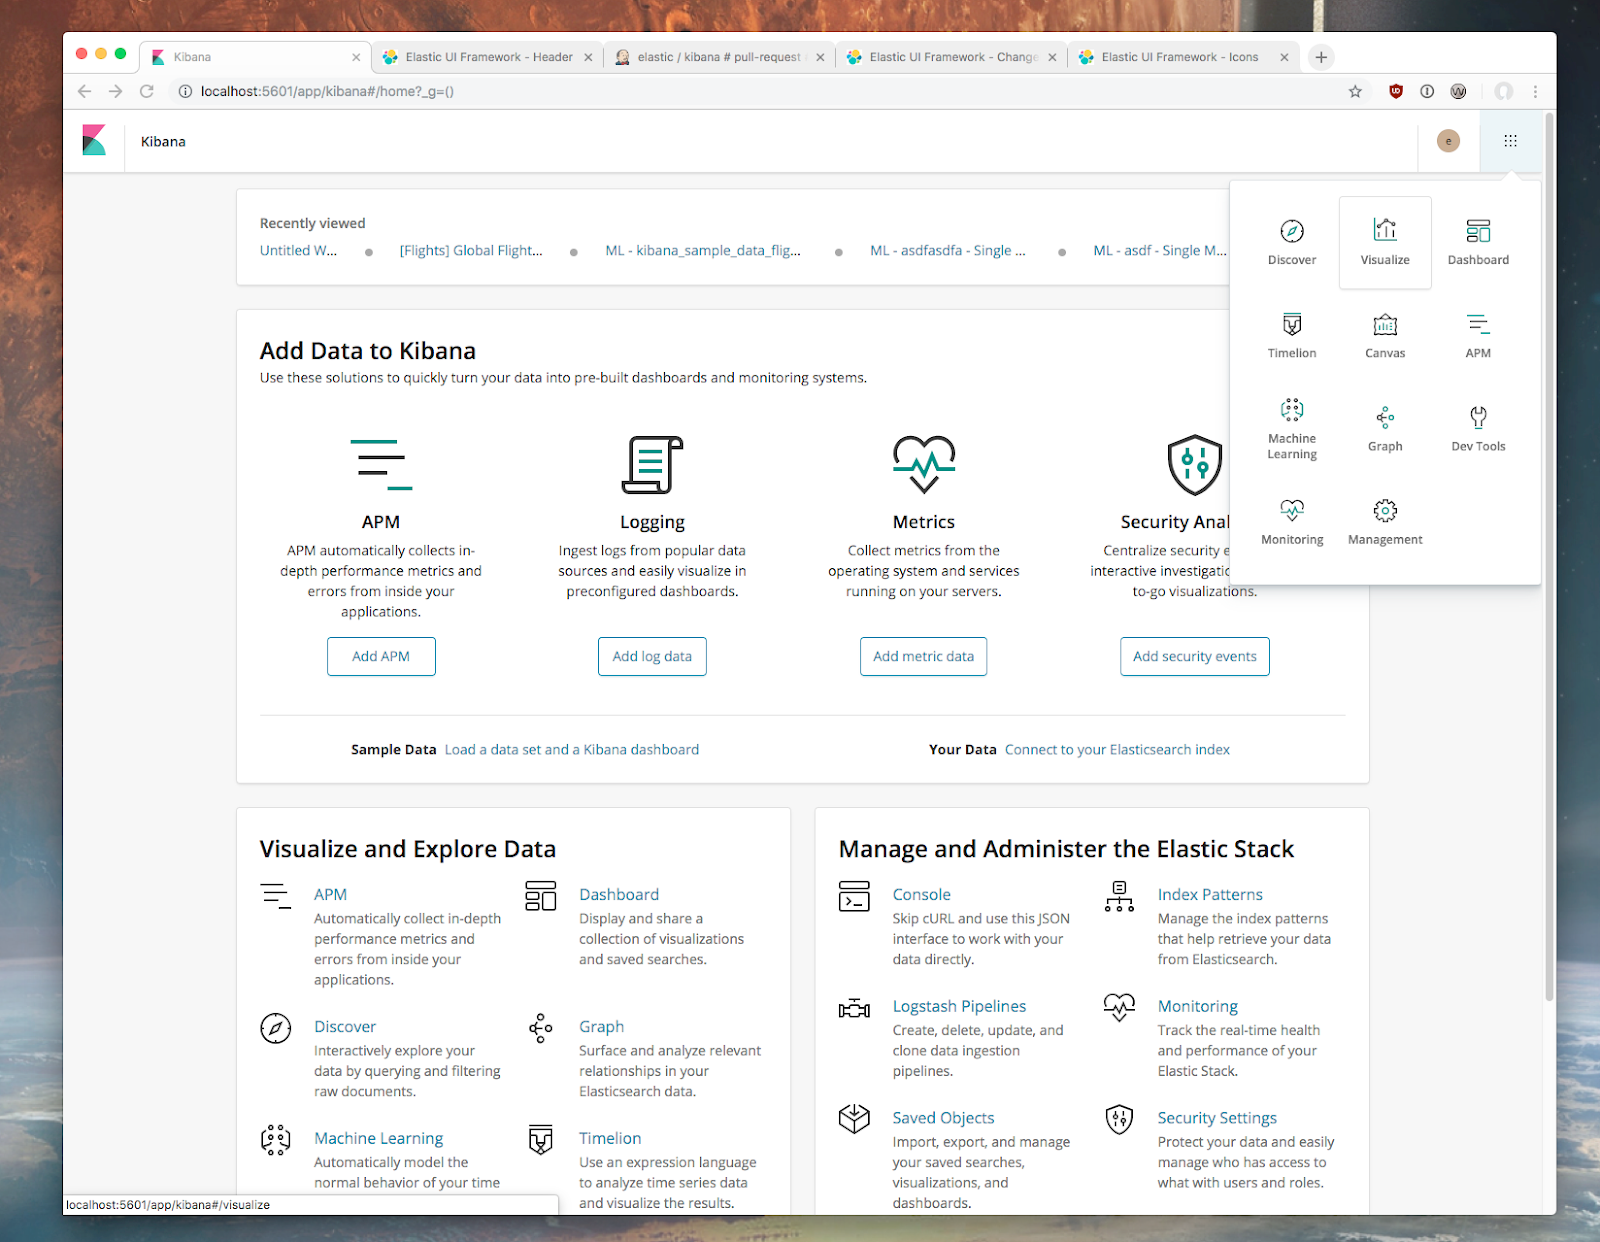Screen dimensions: 1600x1242
Task: Click the Security Settings shield icon
Action: click(x=1119, y=1119)
